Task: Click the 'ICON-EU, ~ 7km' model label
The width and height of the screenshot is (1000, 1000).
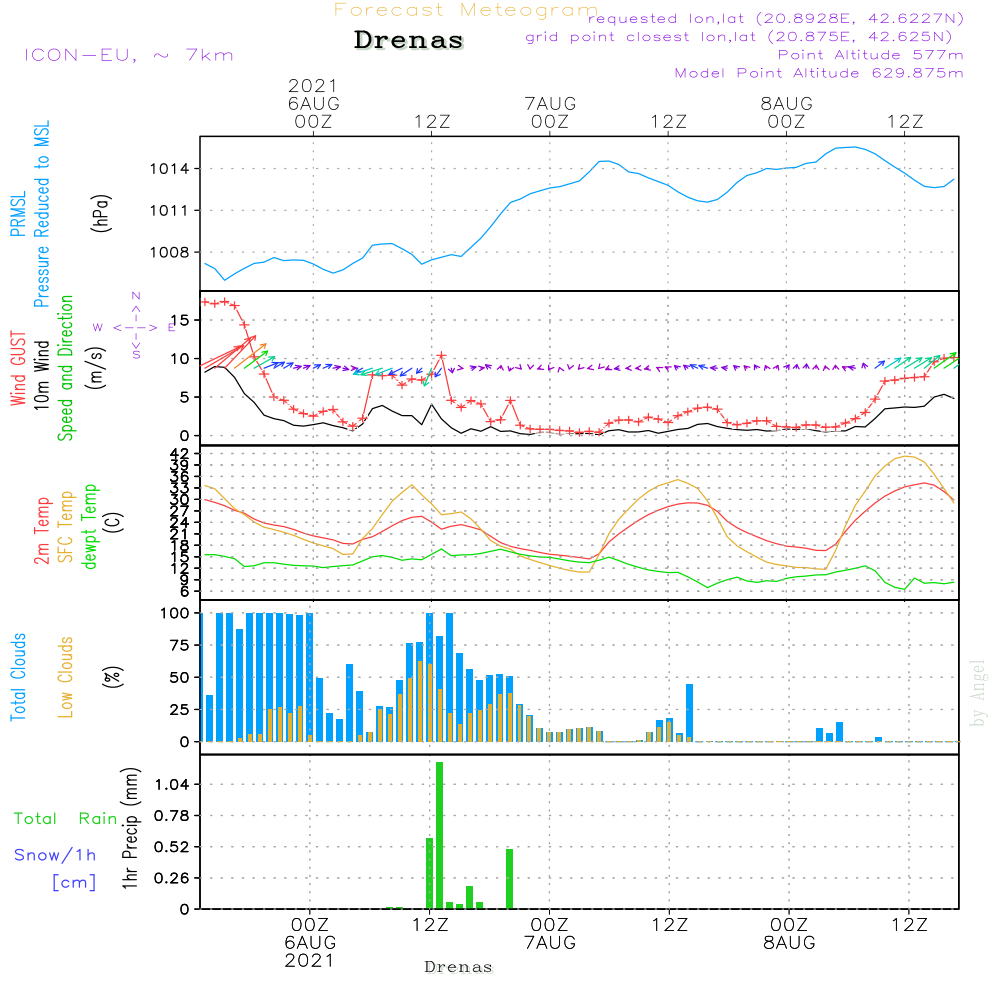Action: tap(129, 55)
